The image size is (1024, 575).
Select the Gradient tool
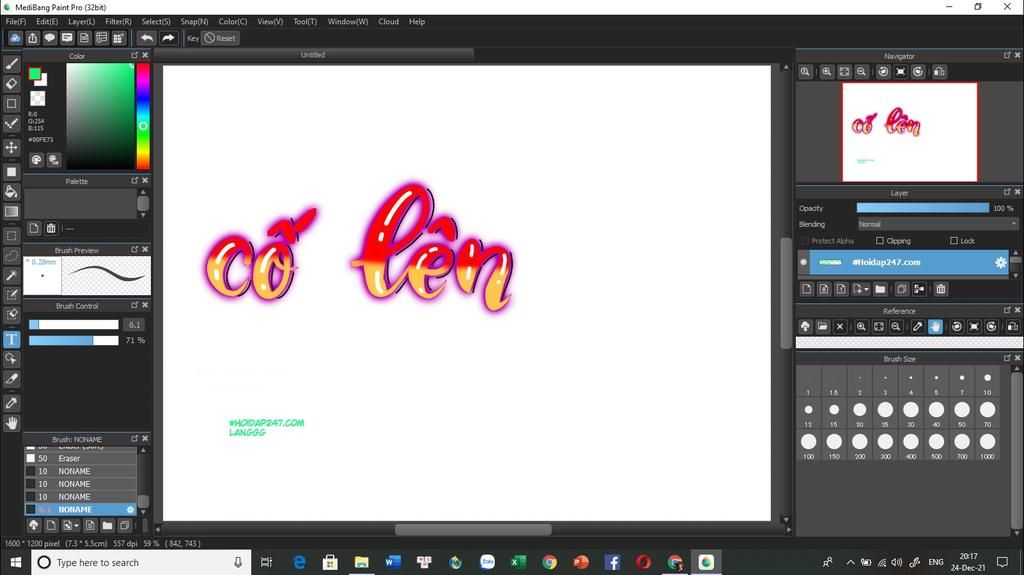tap(11, 211)
